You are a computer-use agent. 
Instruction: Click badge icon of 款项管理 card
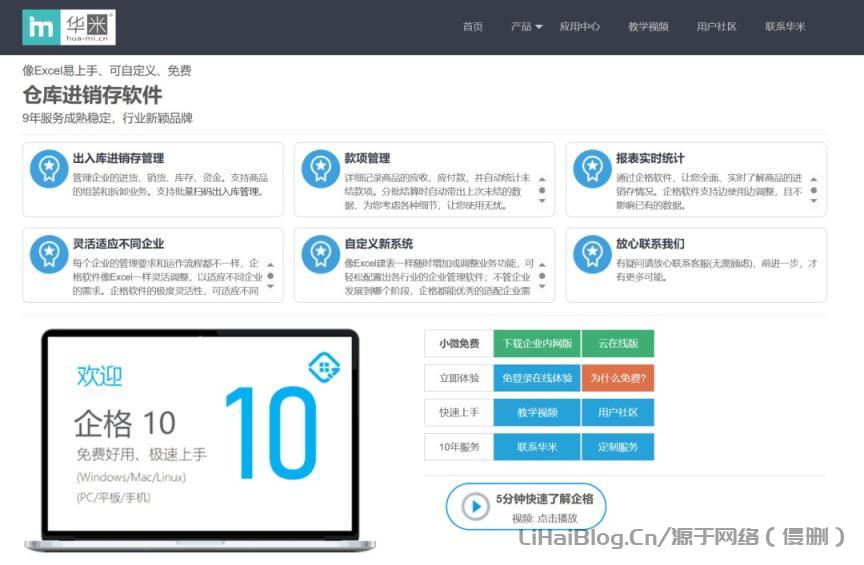321,169
